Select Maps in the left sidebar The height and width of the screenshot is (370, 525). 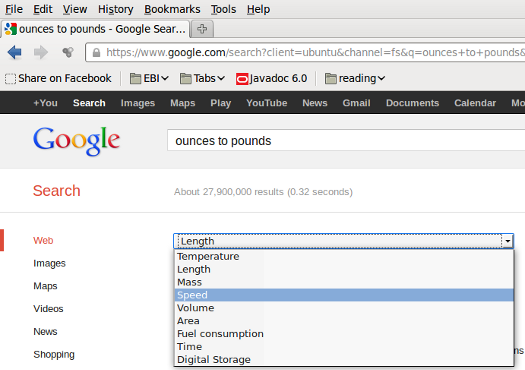[45, 286]
